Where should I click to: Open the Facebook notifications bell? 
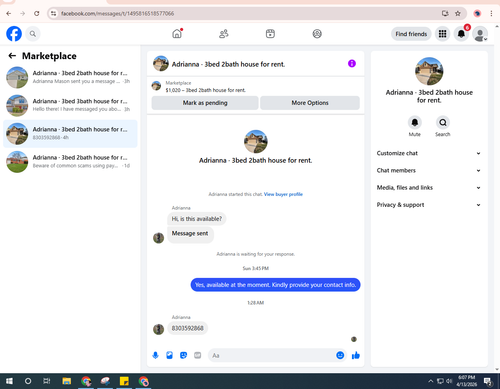click(x=461, y=34)
